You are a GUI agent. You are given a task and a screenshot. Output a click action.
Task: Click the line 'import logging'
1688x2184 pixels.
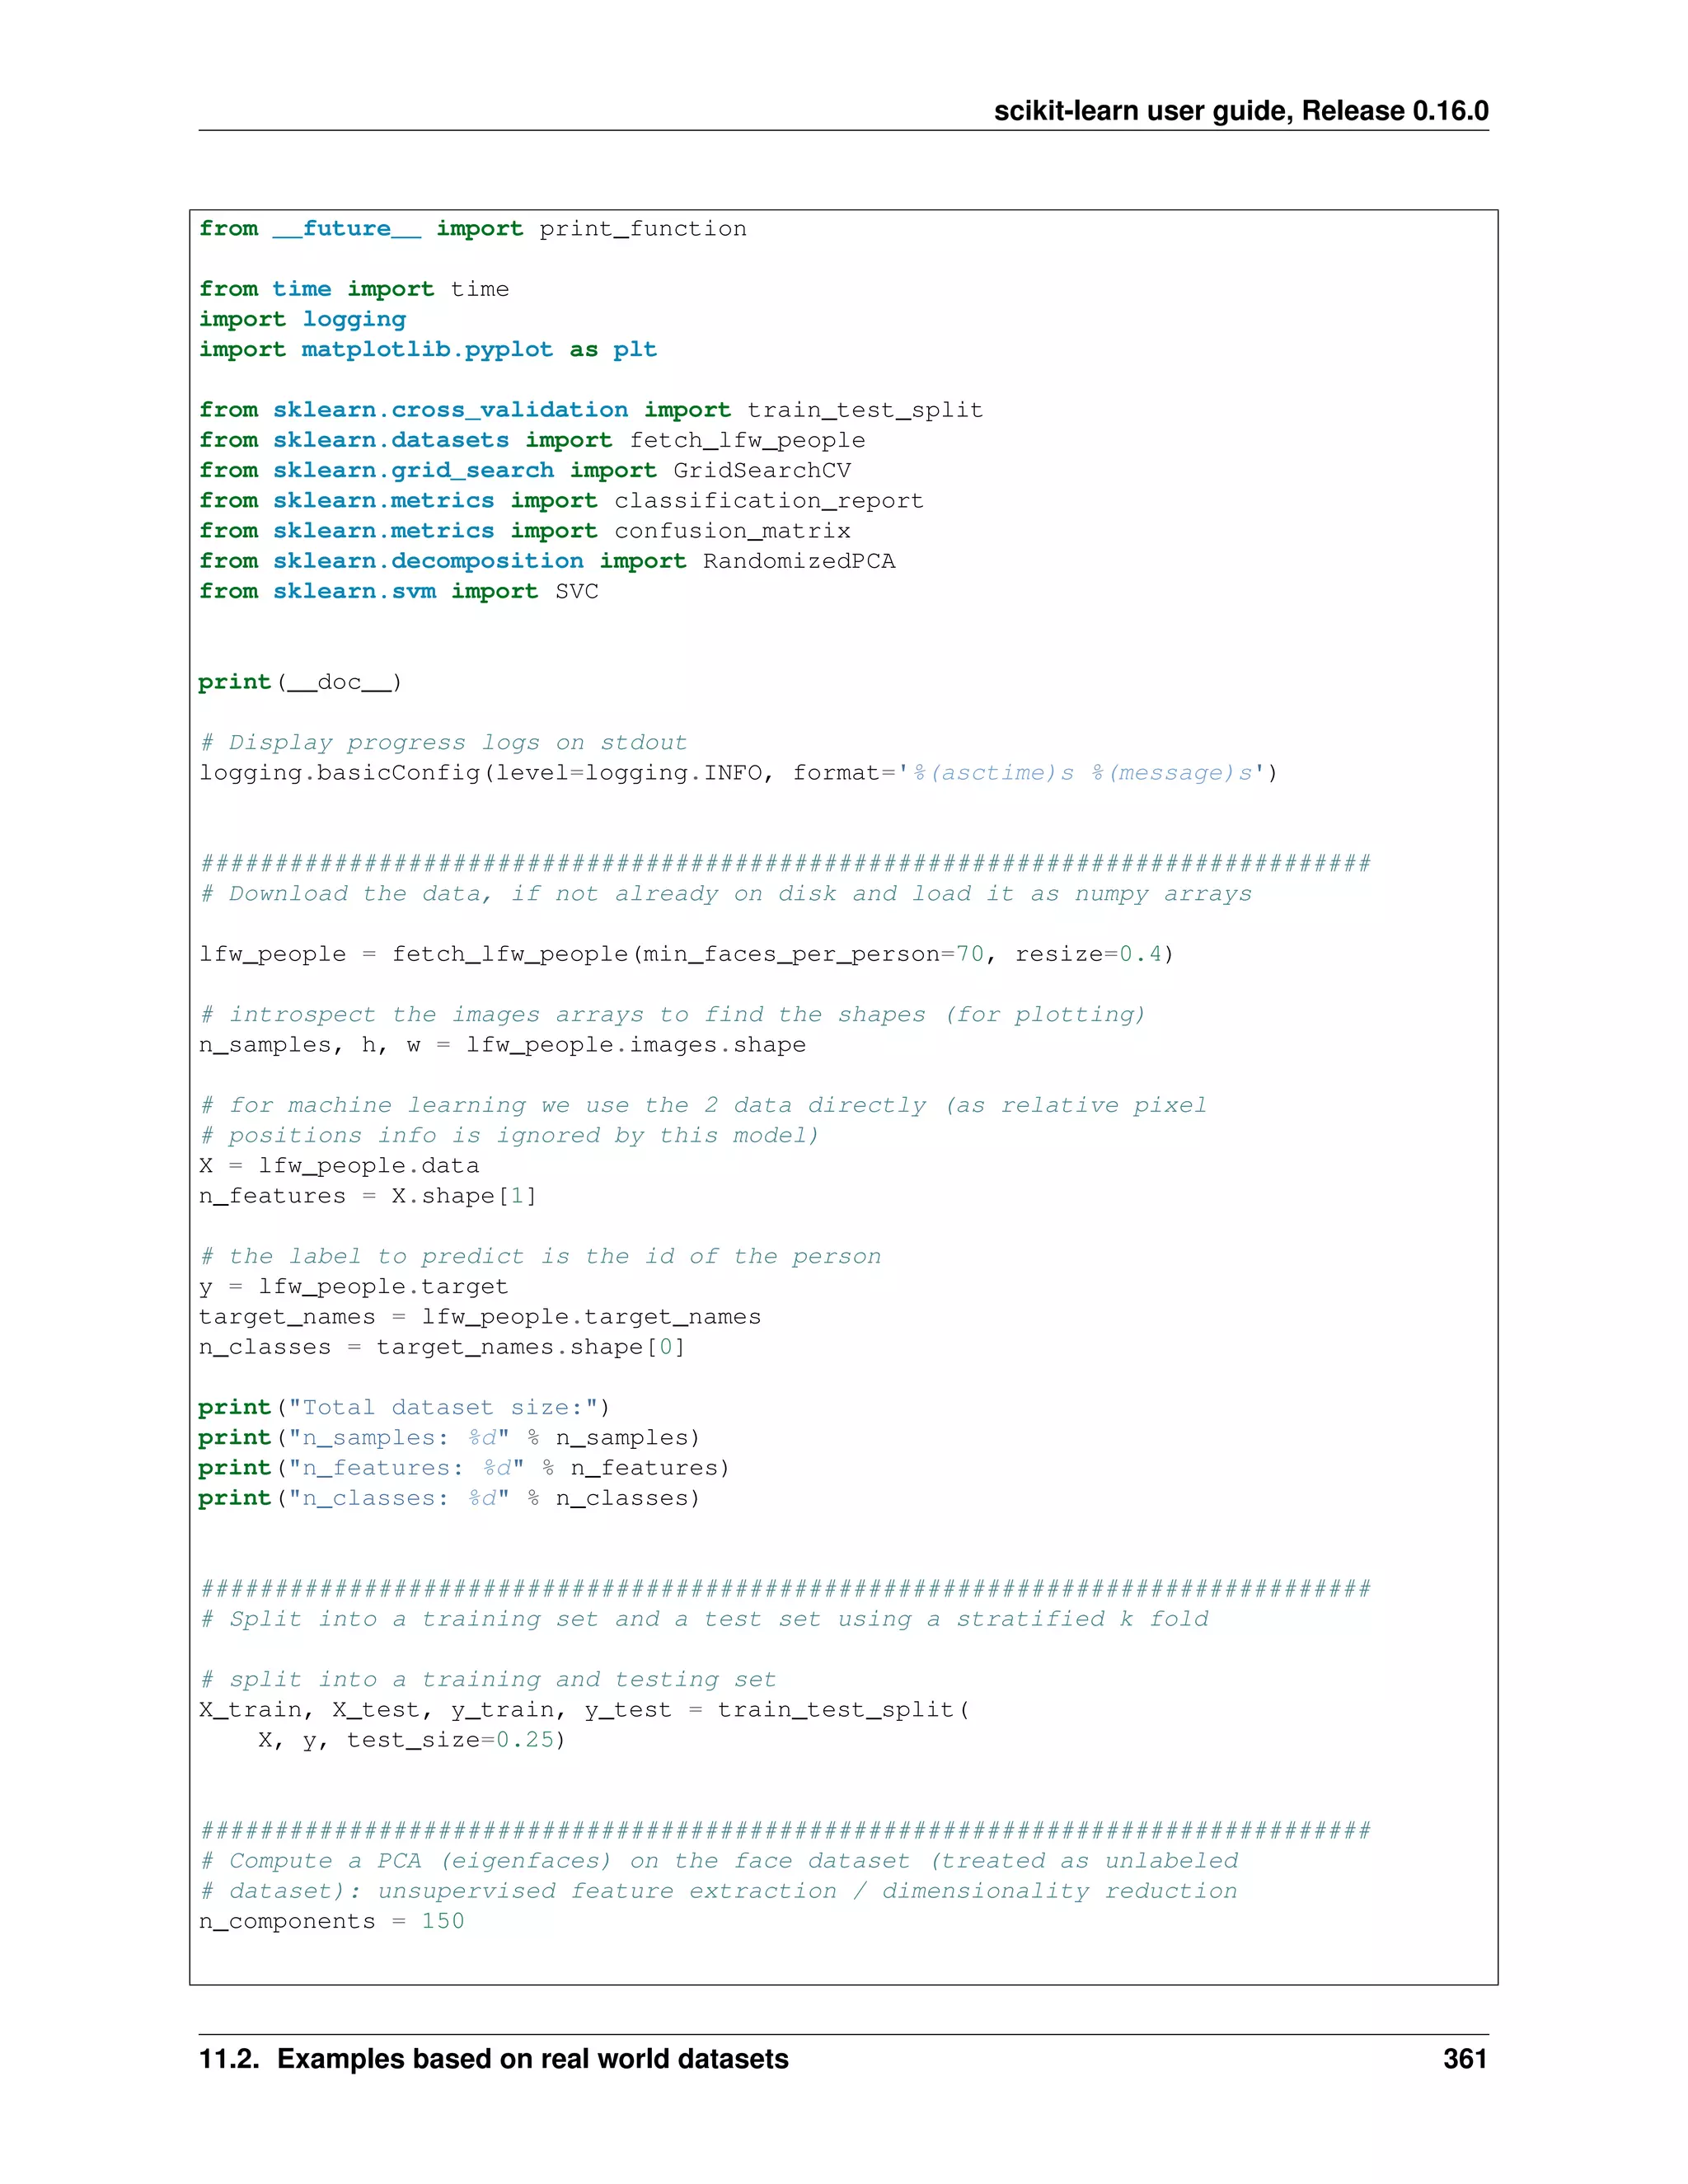point(302,319)
